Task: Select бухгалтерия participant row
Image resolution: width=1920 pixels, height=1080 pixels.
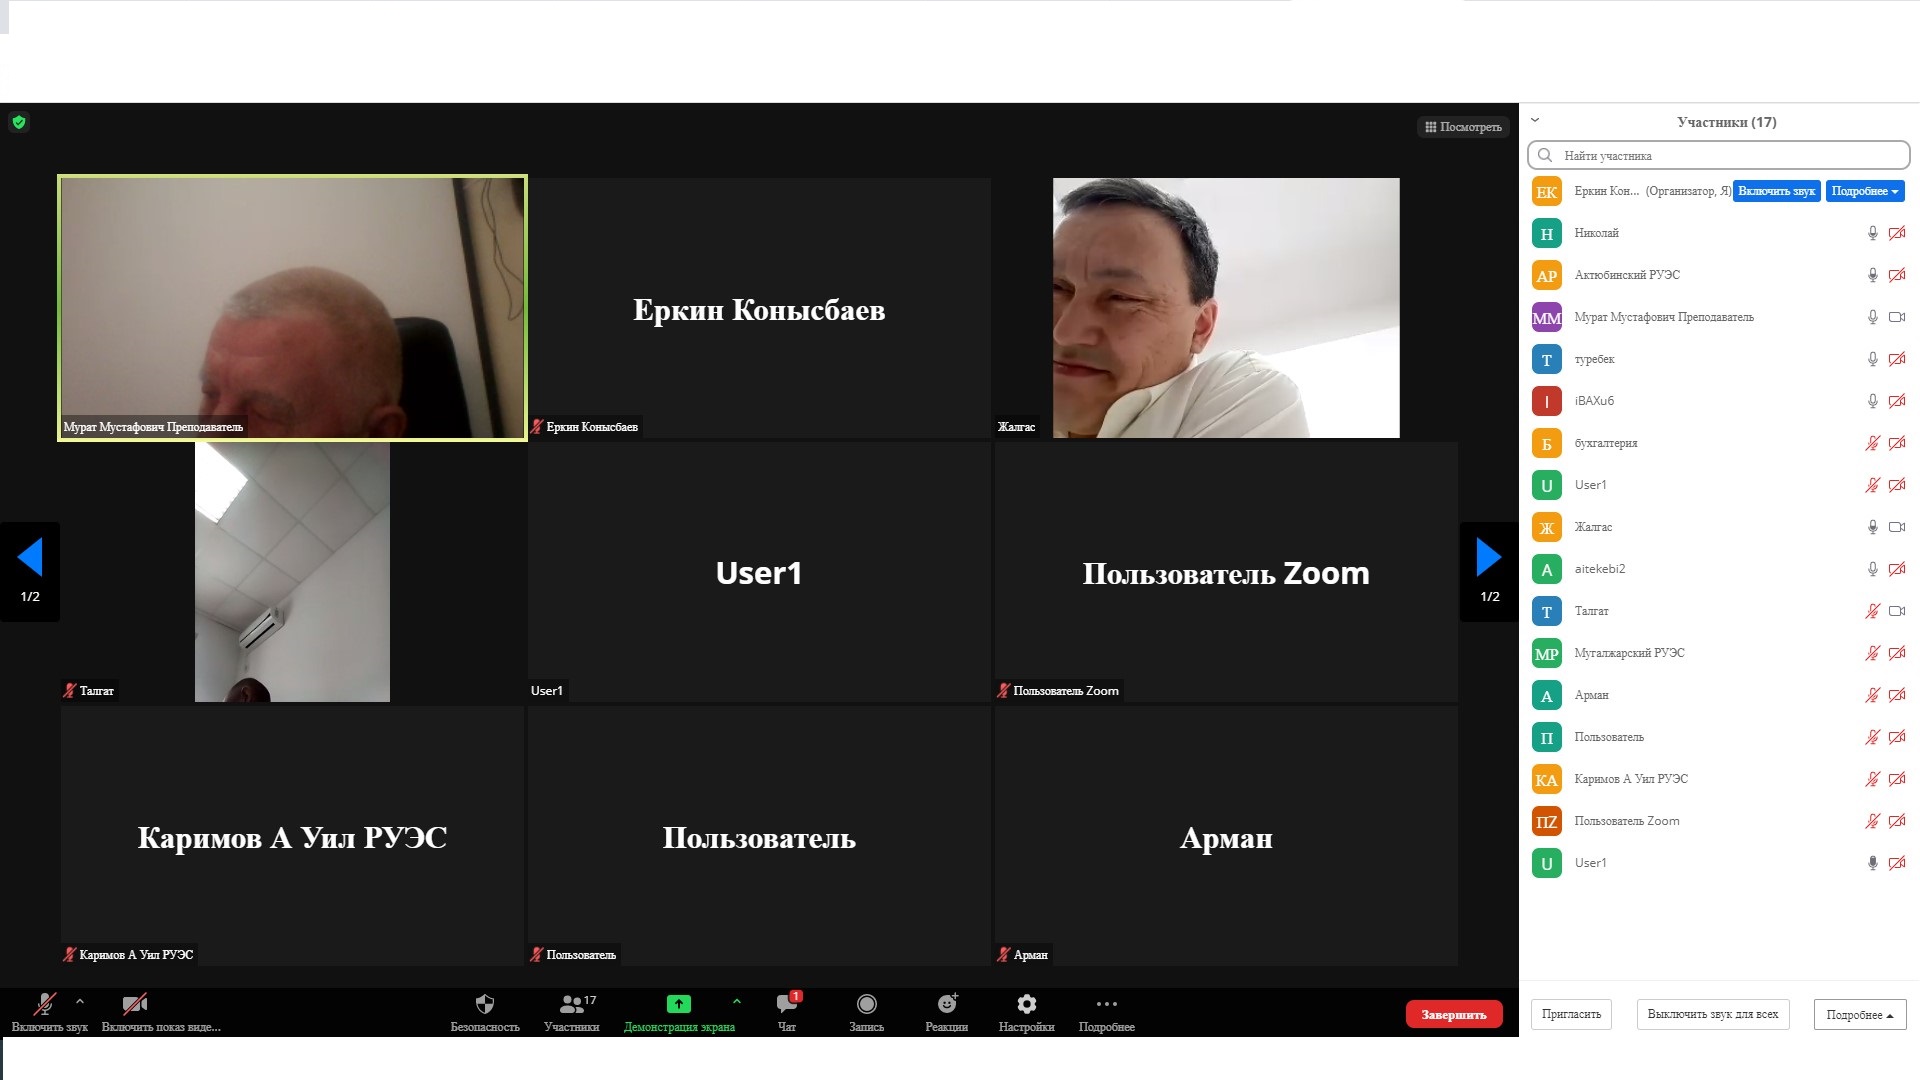Action: click(1719, 443)
